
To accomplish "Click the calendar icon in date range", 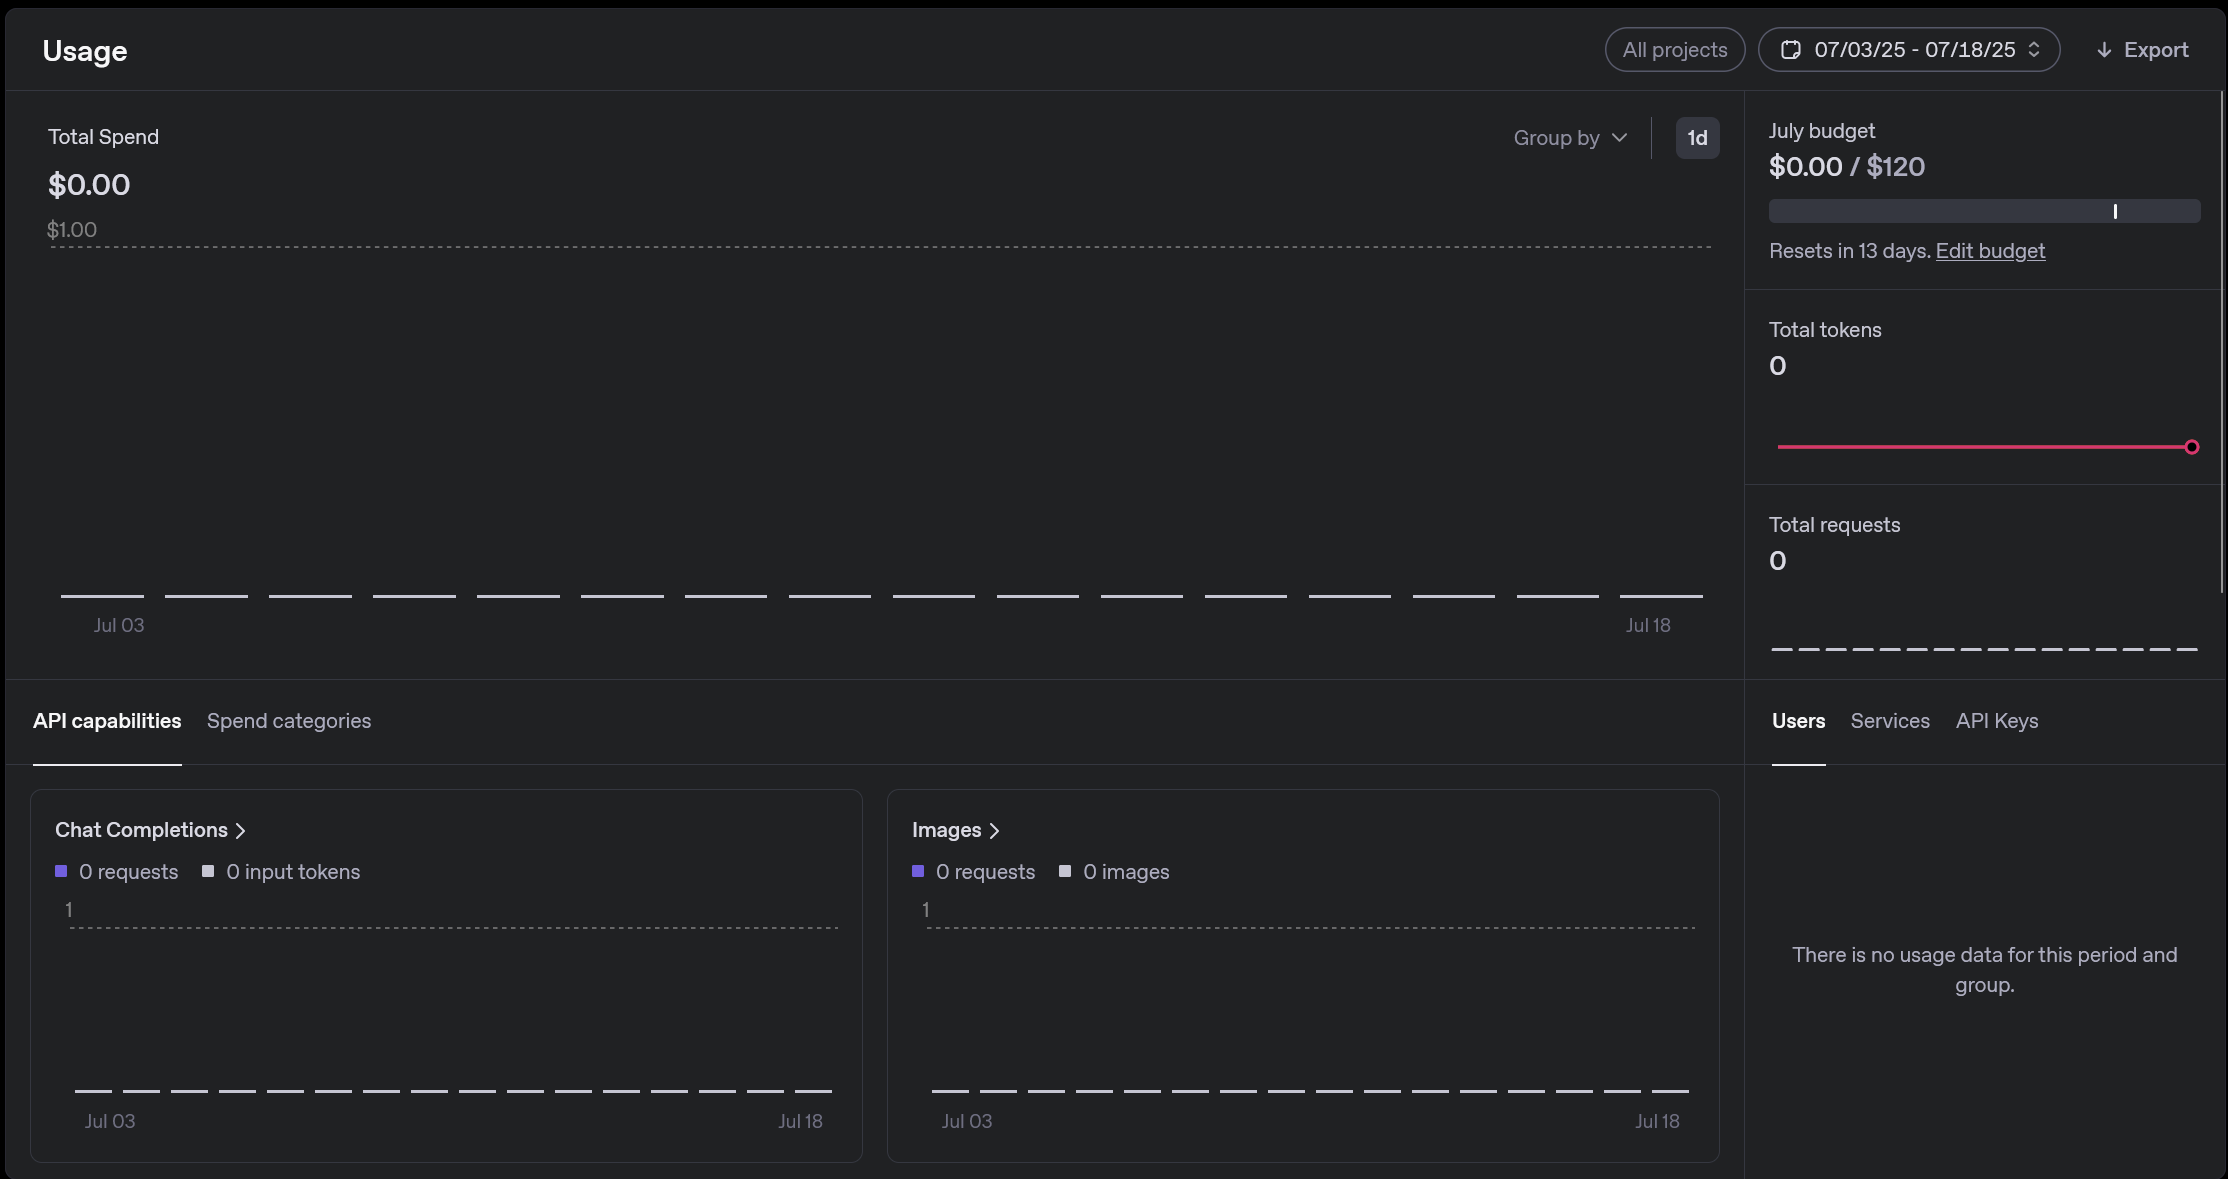I will click(x=1791, y=50).
